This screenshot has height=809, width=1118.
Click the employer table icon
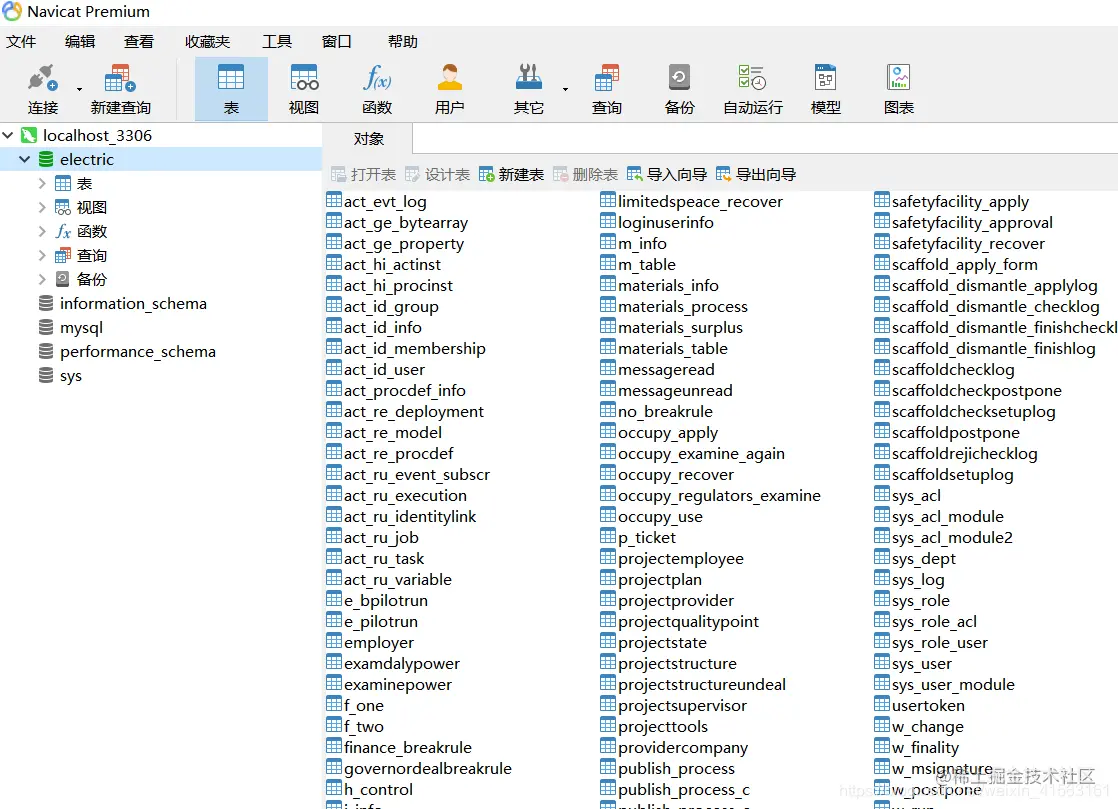334,641
